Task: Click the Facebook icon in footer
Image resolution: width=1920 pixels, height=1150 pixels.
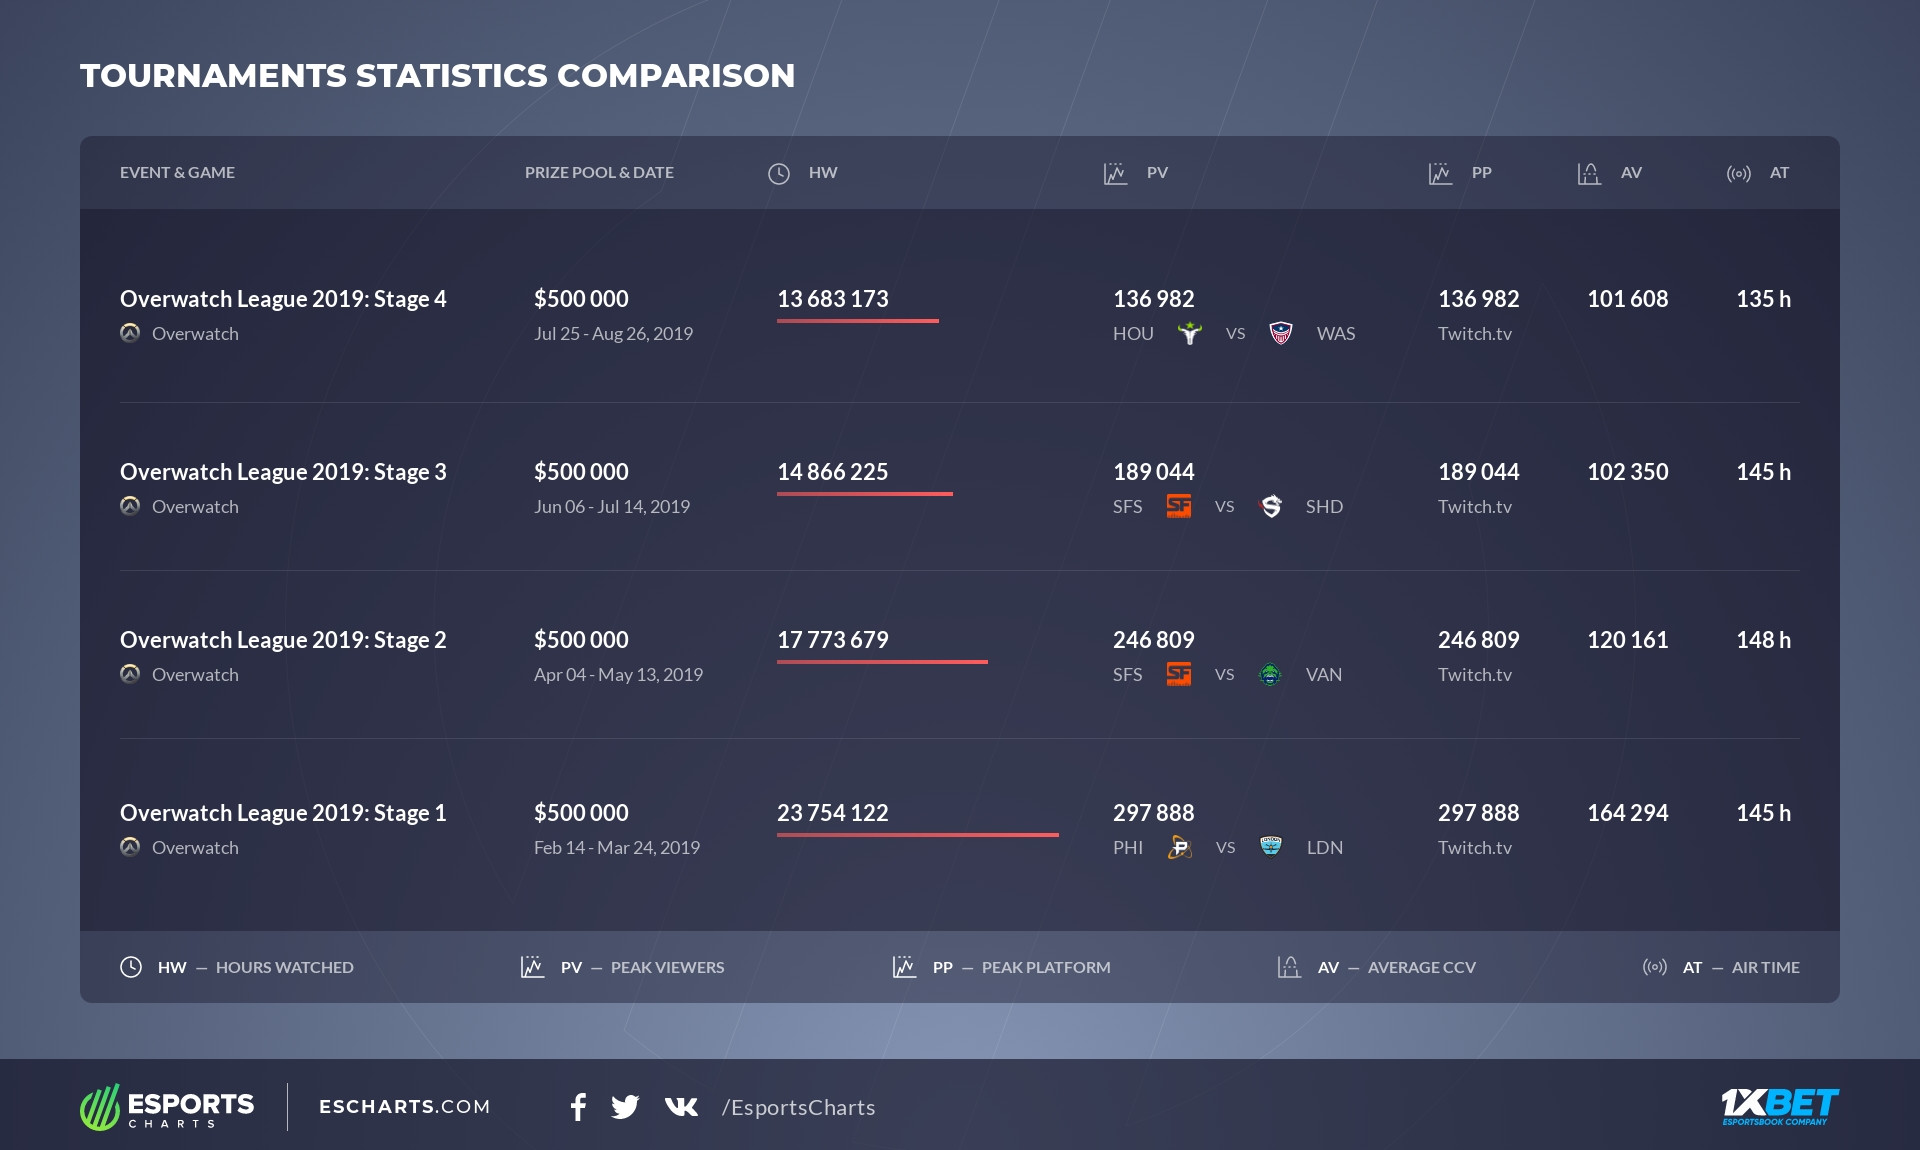Action: click(578, 1107)
